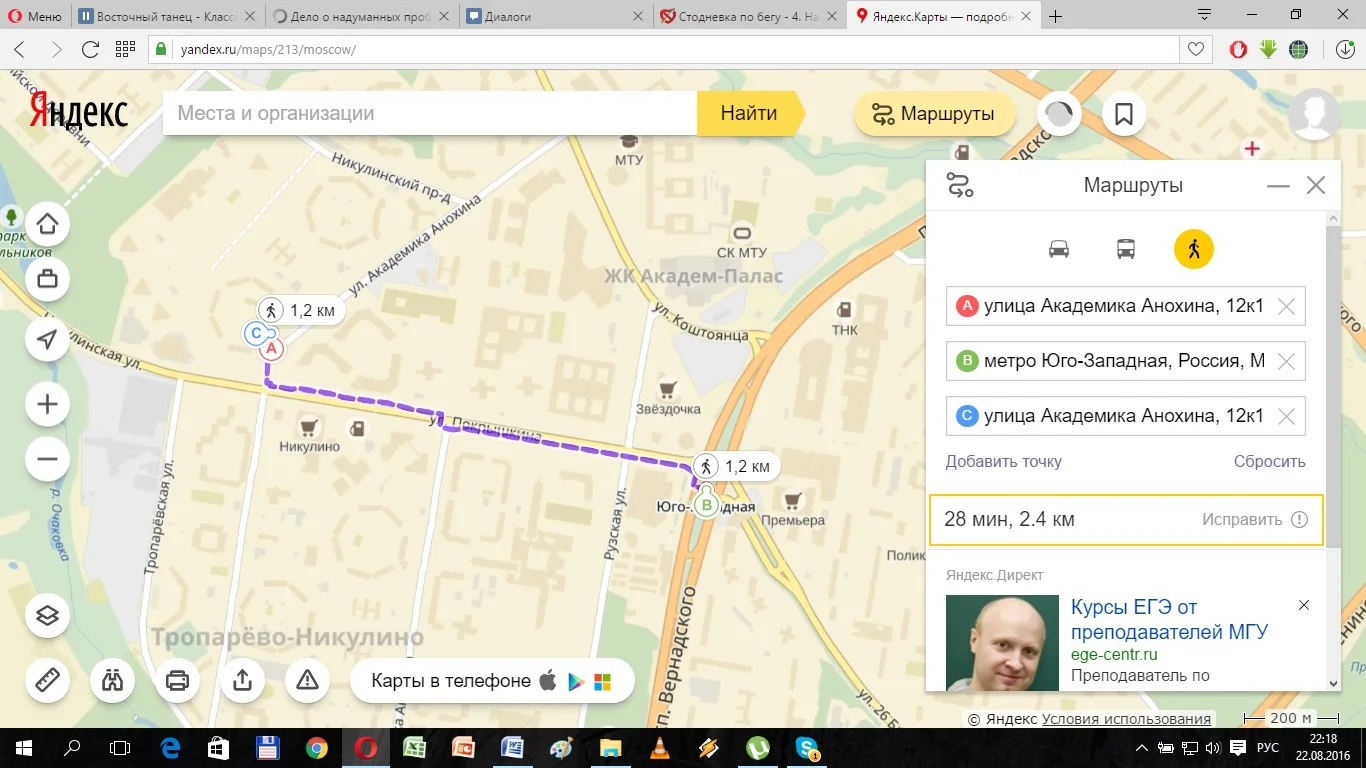This screenshot has height=768, width=1366.
Task: Select the pedestrian walking route mode
Action: (1194, 249)
